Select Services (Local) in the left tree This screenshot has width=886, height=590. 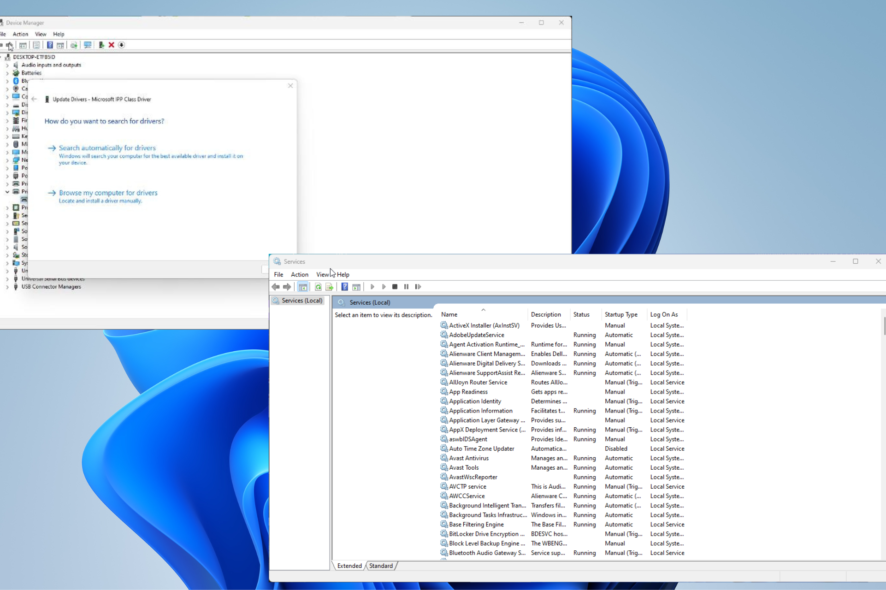298,301
